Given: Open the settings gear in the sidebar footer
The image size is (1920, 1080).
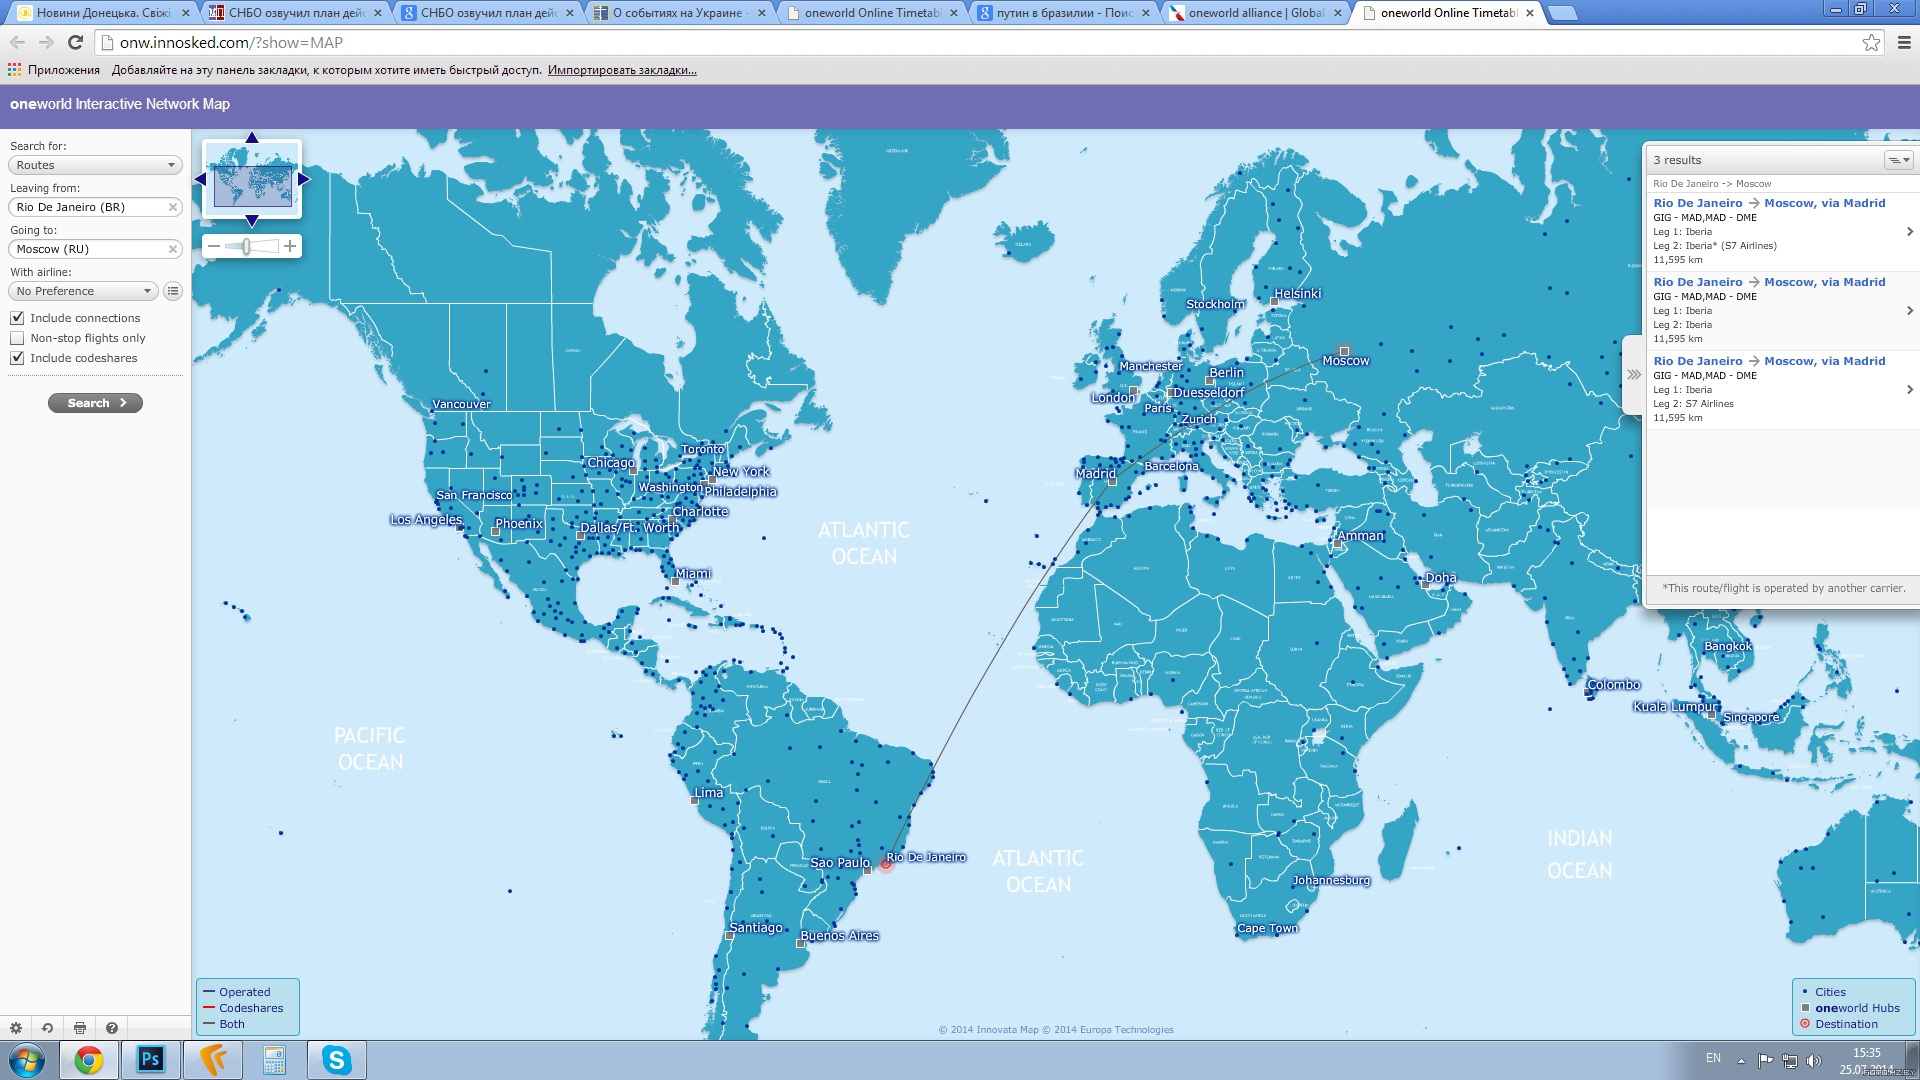Looking at the screenshot, I should click(16, 1028).
